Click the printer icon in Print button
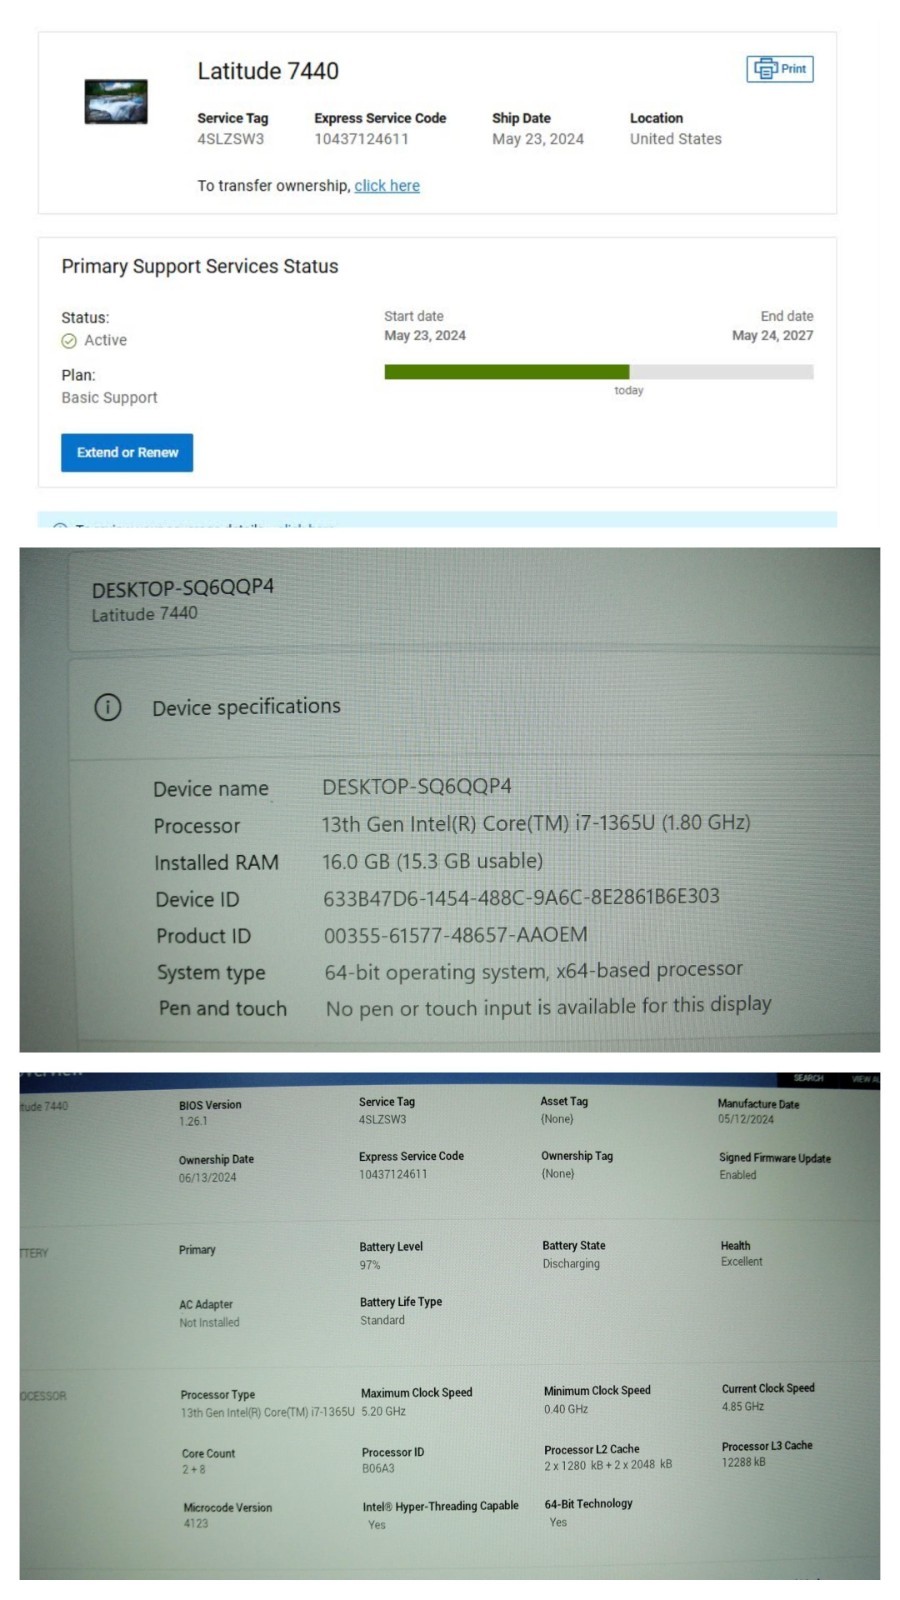Screen dimensions: 900x1600 click(765, 69)
